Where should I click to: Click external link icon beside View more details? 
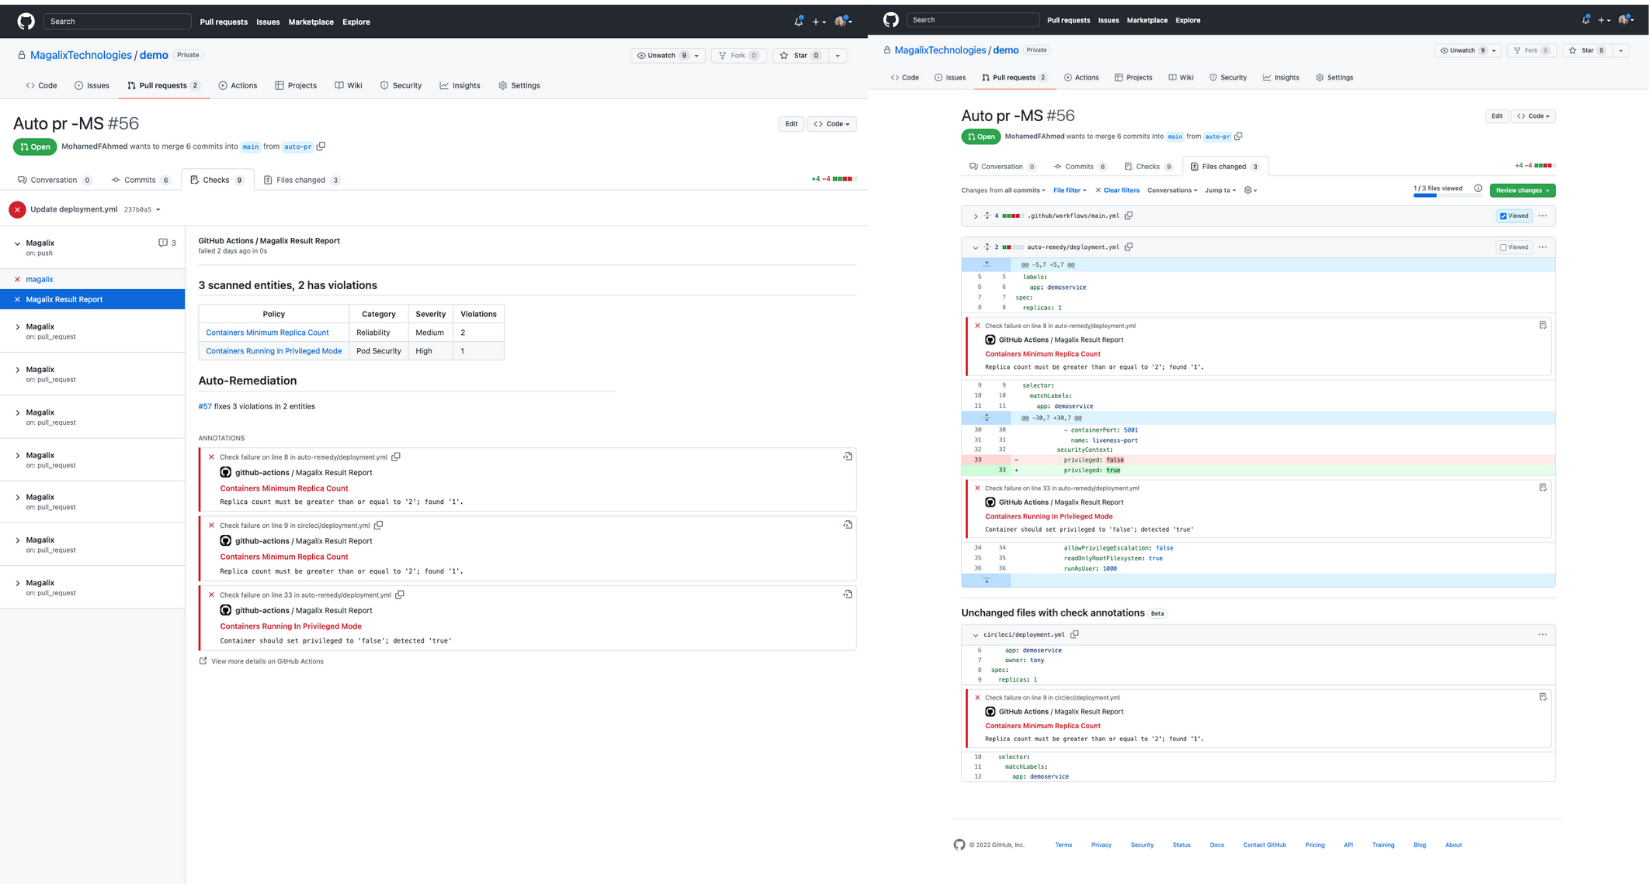click(203, 661)
